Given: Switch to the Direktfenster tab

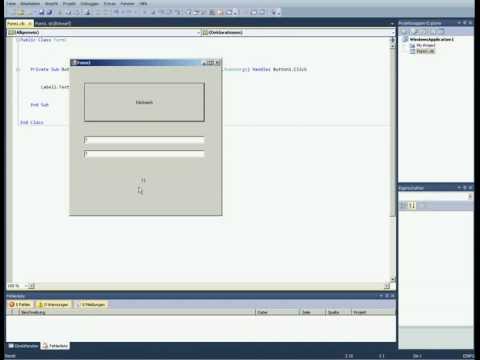Looking at the screenshot, I should point(23,346).
